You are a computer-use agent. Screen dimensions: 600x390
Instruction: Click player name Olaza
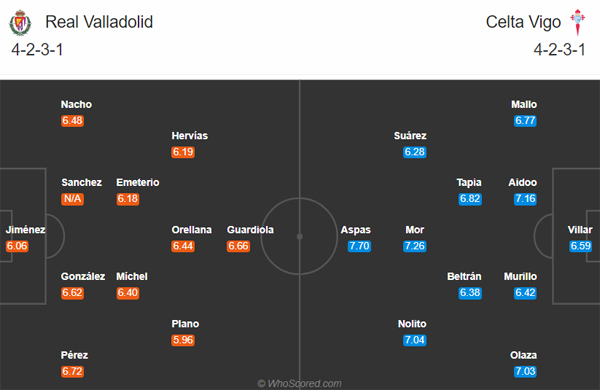(523, 355)
